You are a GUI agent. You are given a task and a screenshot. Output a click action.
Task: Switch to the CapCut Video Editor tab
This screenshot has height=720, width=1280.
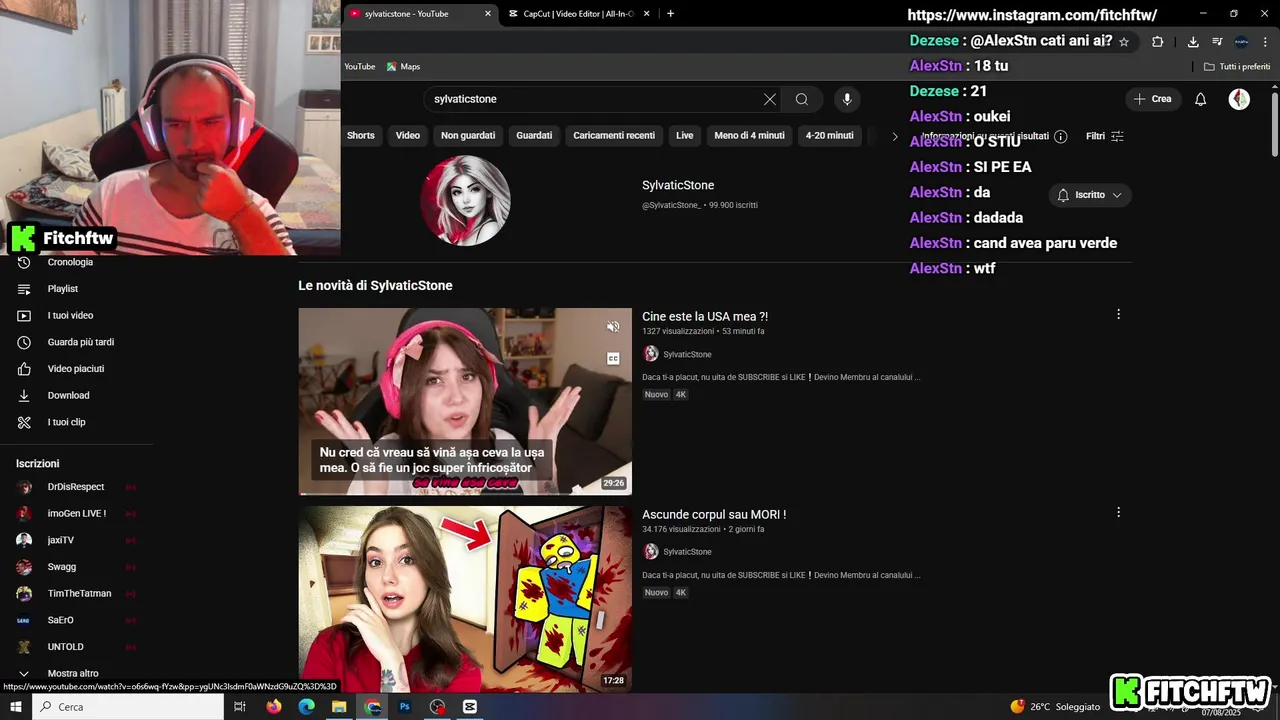[578, 14]
